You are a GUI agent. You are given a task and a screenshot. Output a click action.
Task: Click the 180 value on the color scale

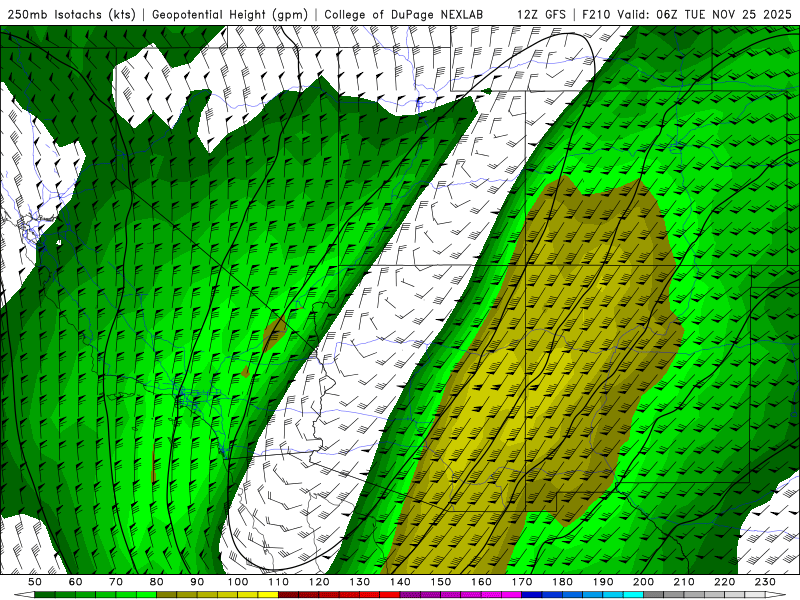click(x=562, y=582)
